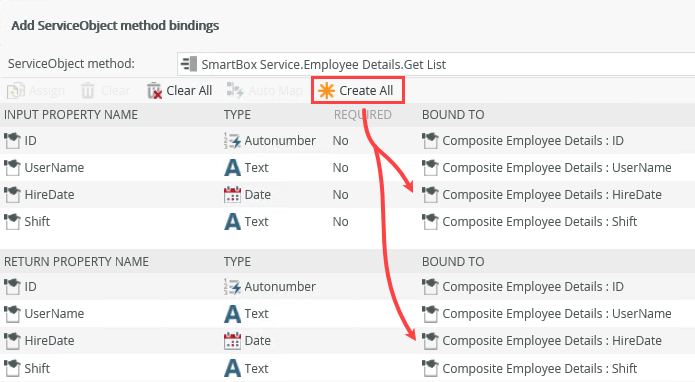Select input binding Composite Employee Details : Shift
Image resolution: width=695 pixels, height=382 pixels.
[539, 222]
